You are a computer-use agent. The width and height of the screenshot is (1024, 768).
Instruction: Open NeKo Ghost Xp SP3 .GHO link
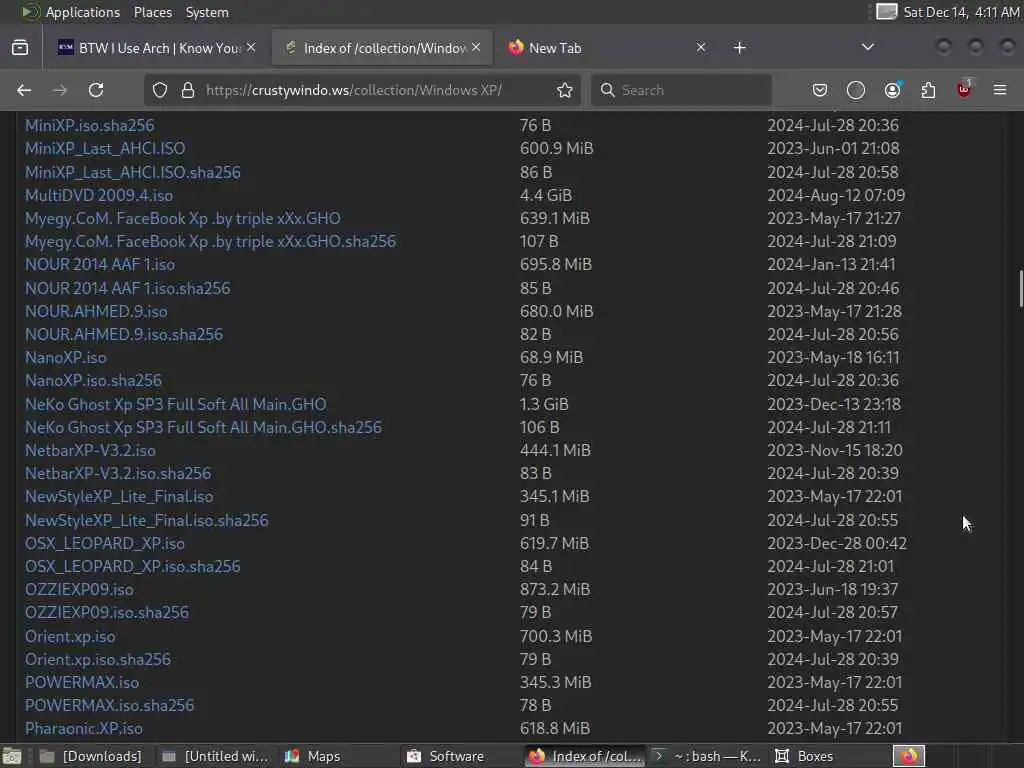click(176, 404)
